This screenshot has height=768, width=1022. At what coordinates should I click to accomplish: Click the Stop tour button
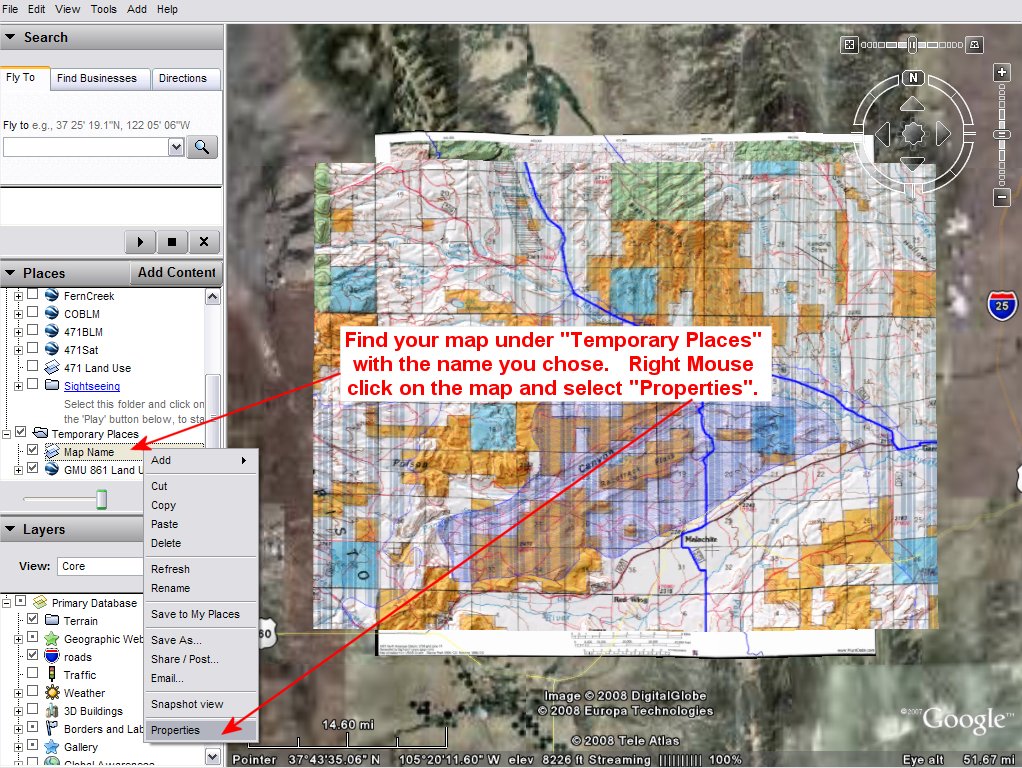pos(172,242)
